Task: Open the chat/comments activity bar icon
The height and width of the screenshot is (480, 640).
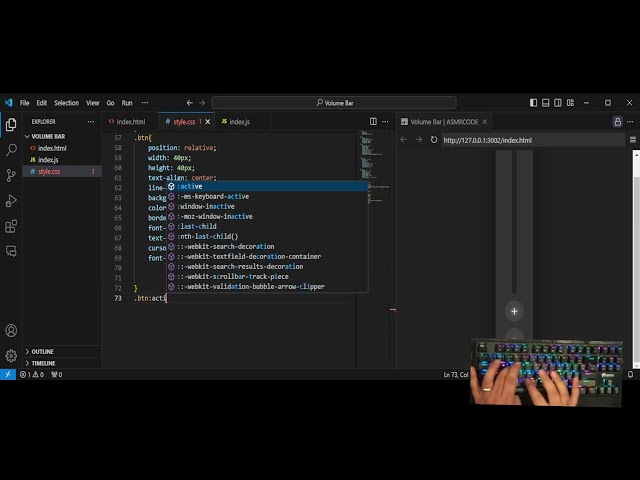Action: tap(11, 251)
